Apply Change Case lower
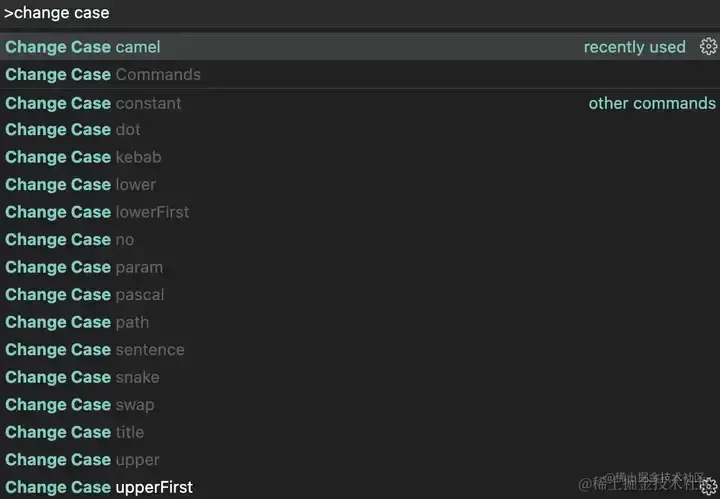 click(360, 185)
